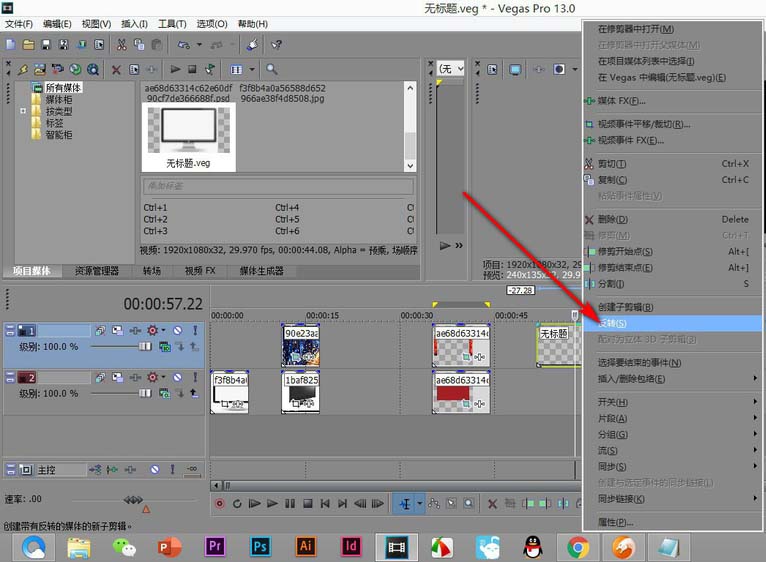Screen dimensions: 766x562
Task: Solo track 2
Action: click(x=195, y=377)
